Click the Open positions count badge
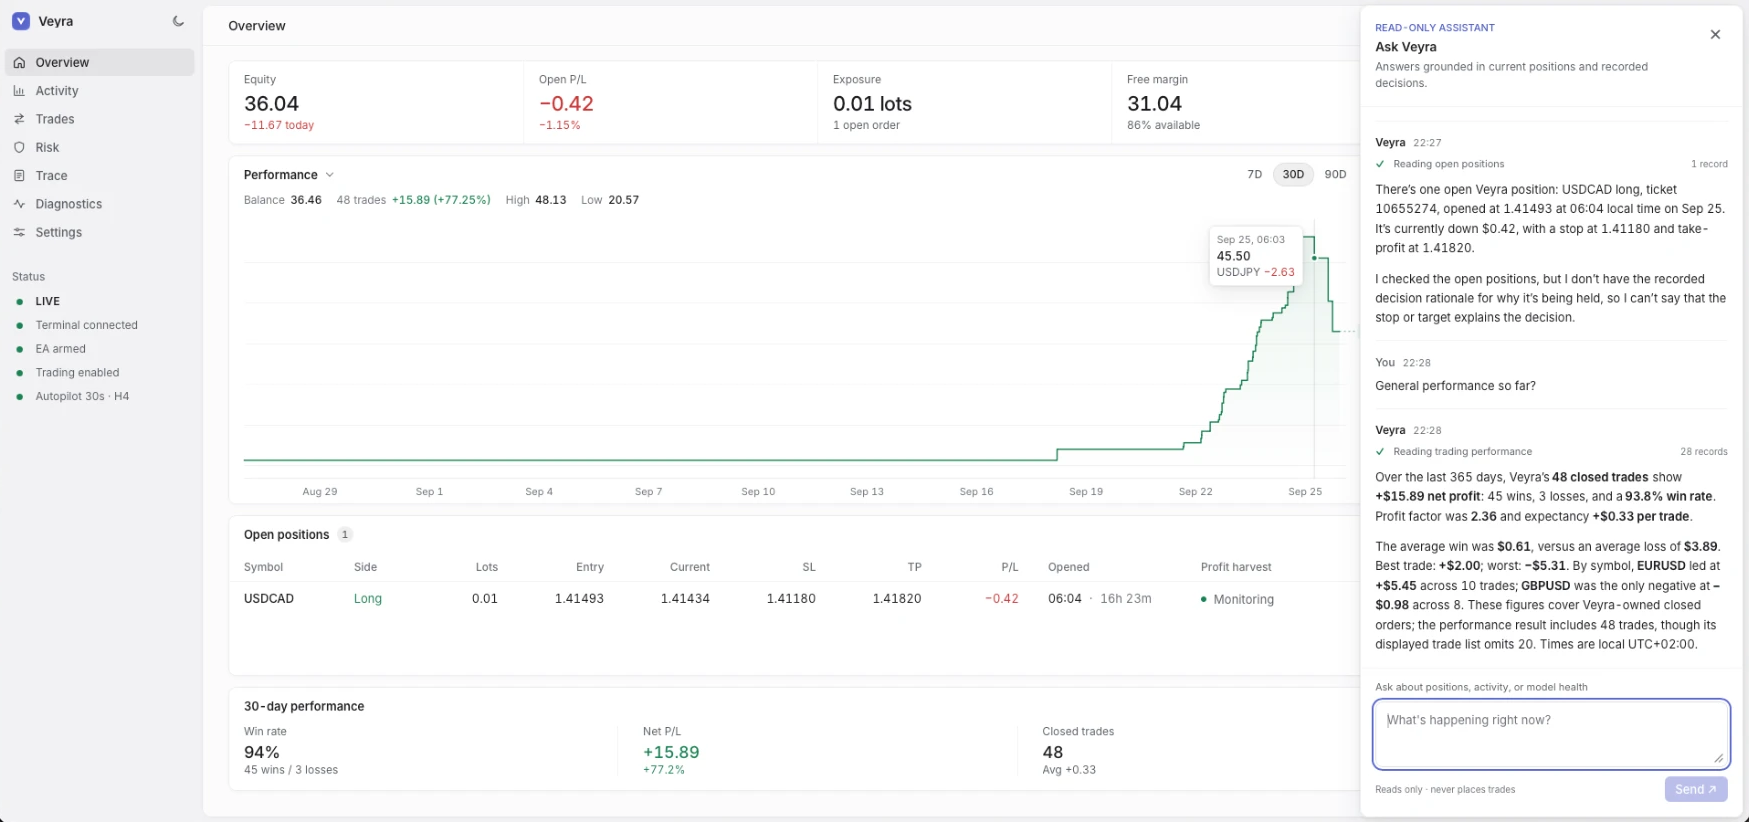The height and width of the screenshot is (822, 1749). [x=345, y=535]
